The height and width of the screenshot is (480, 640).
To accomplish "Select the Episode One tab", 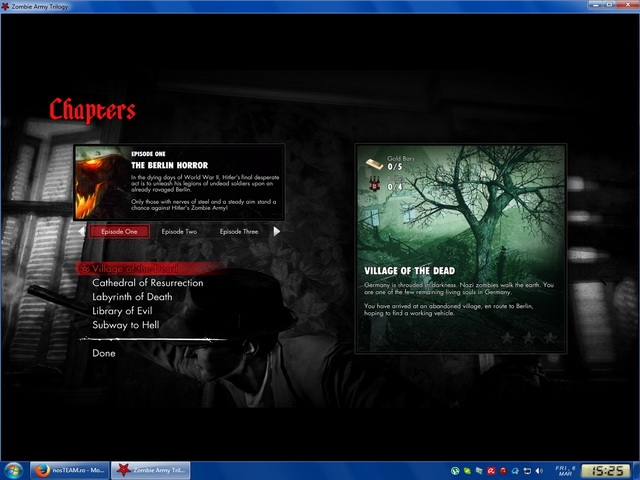I will tap(119, 231).
